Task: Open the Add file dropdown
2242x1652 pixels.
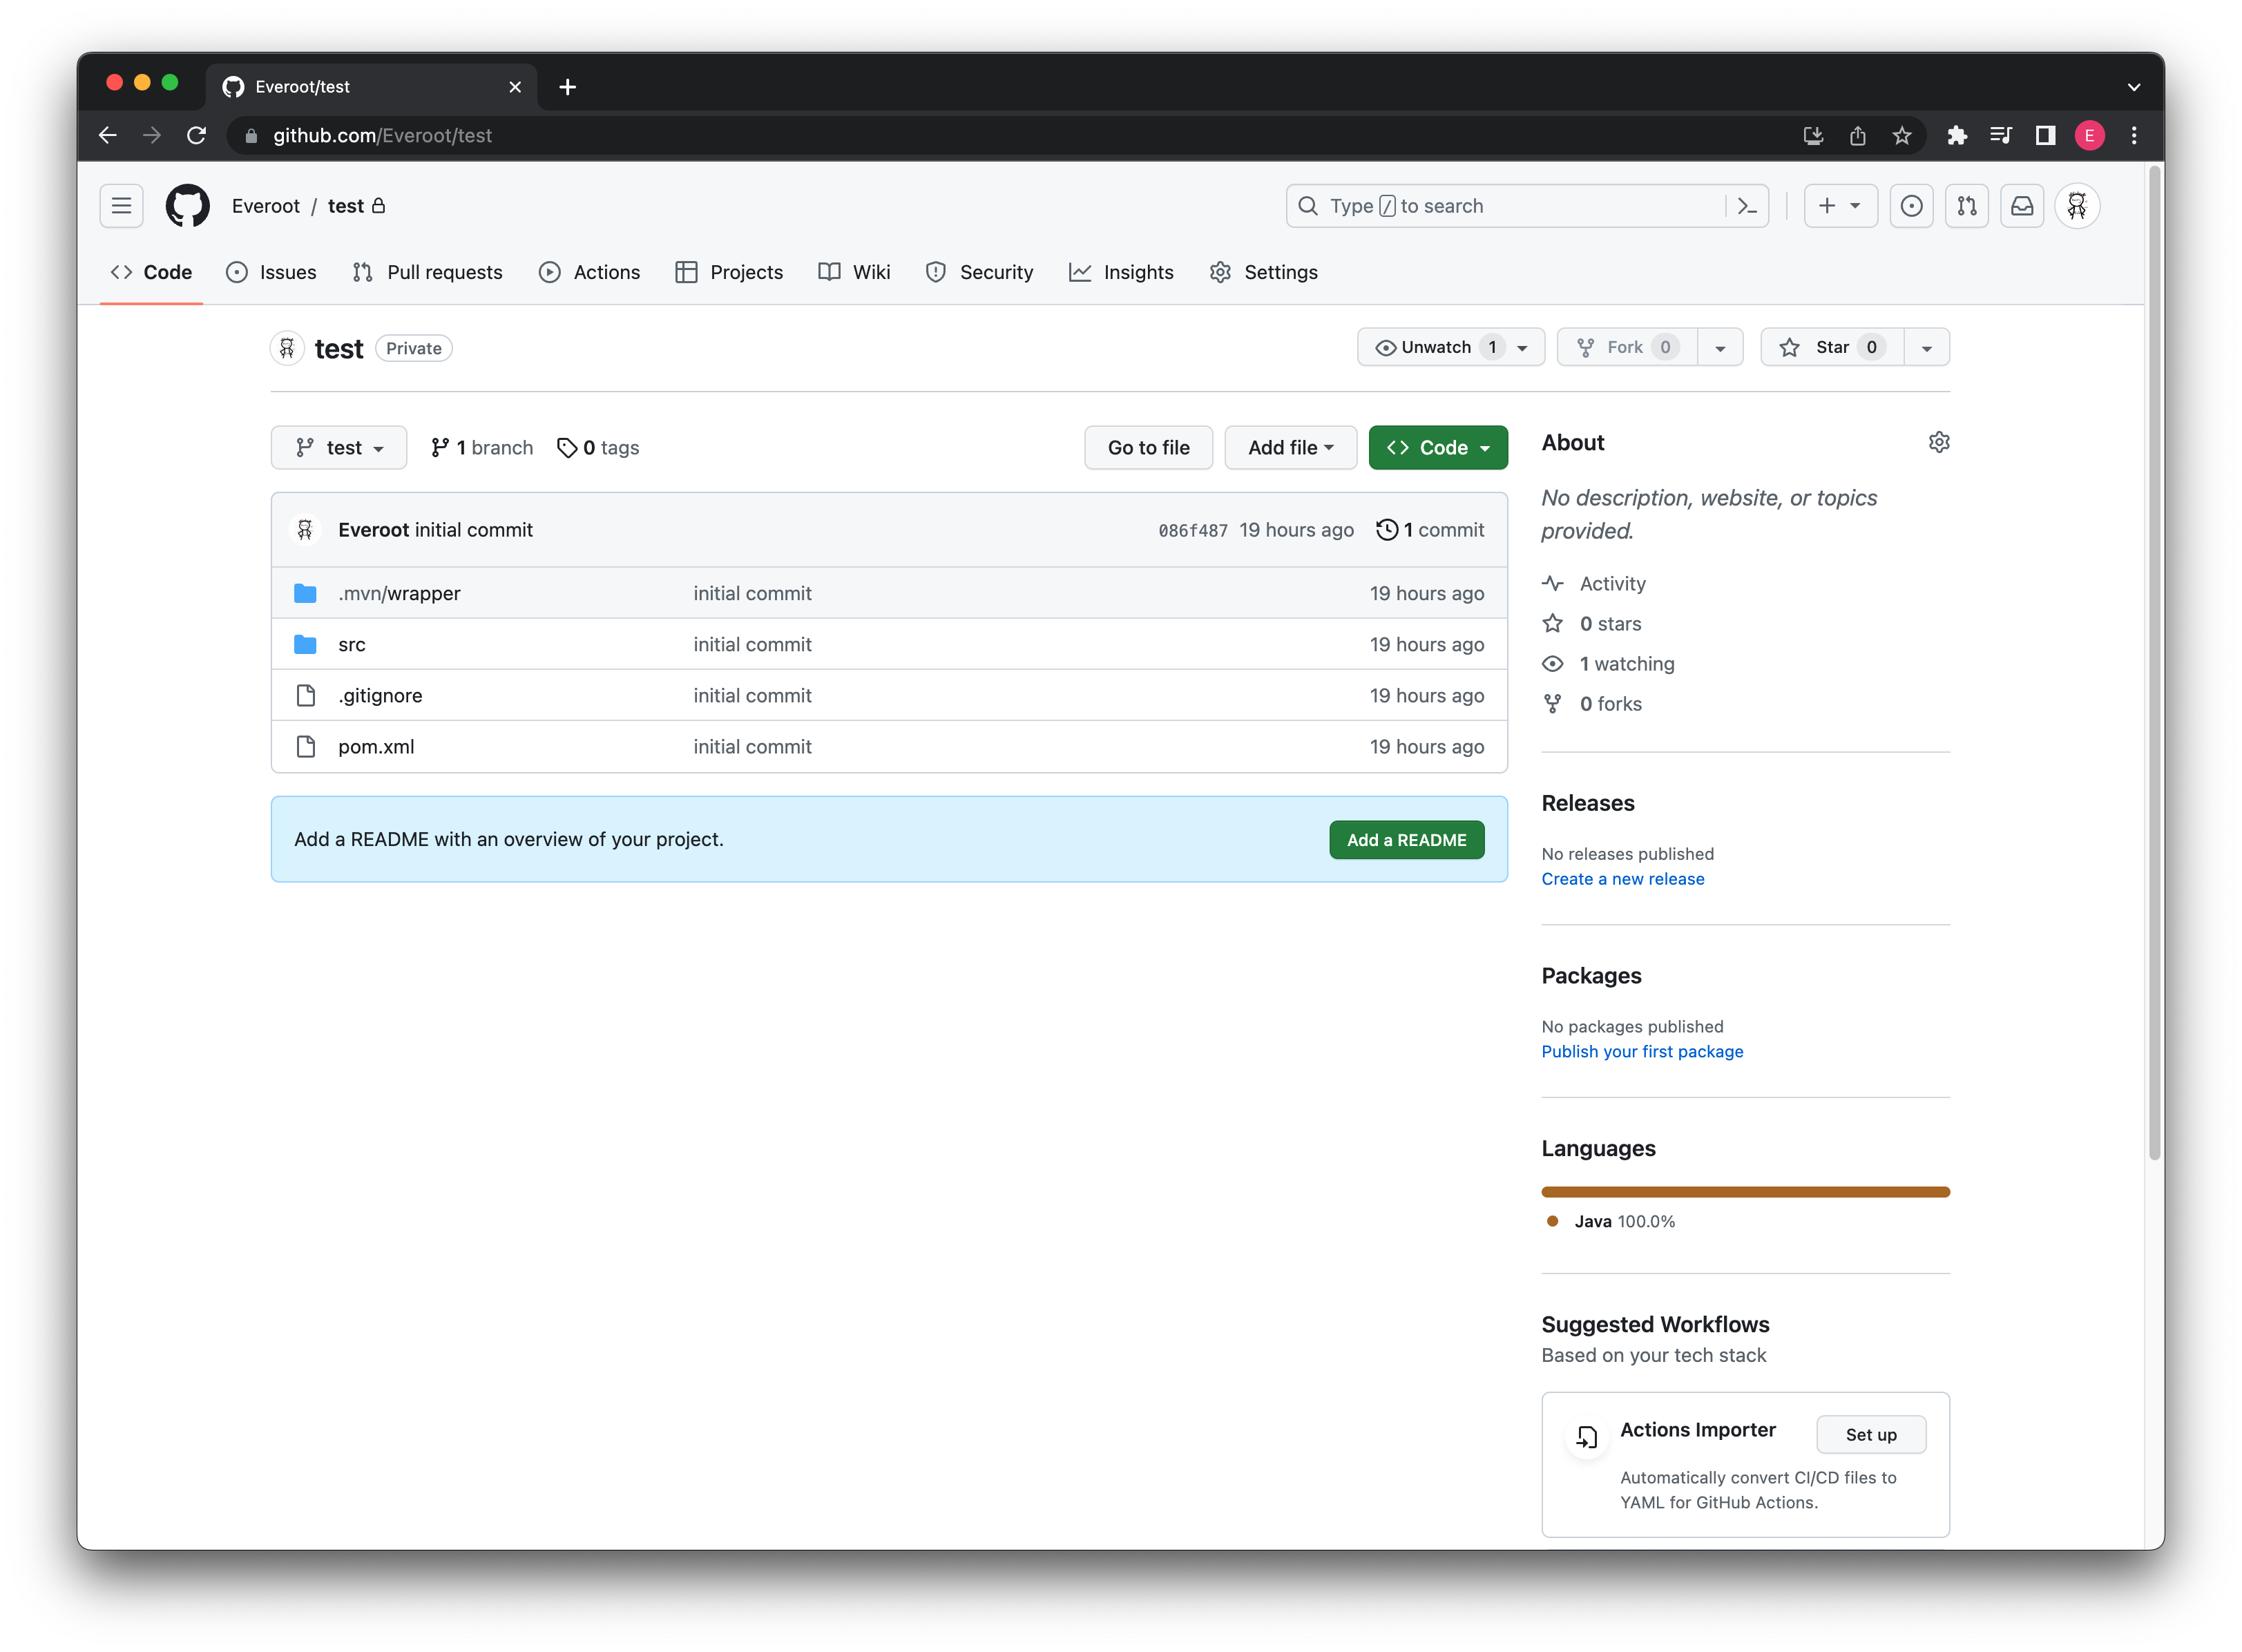Action: point(1290,447)
